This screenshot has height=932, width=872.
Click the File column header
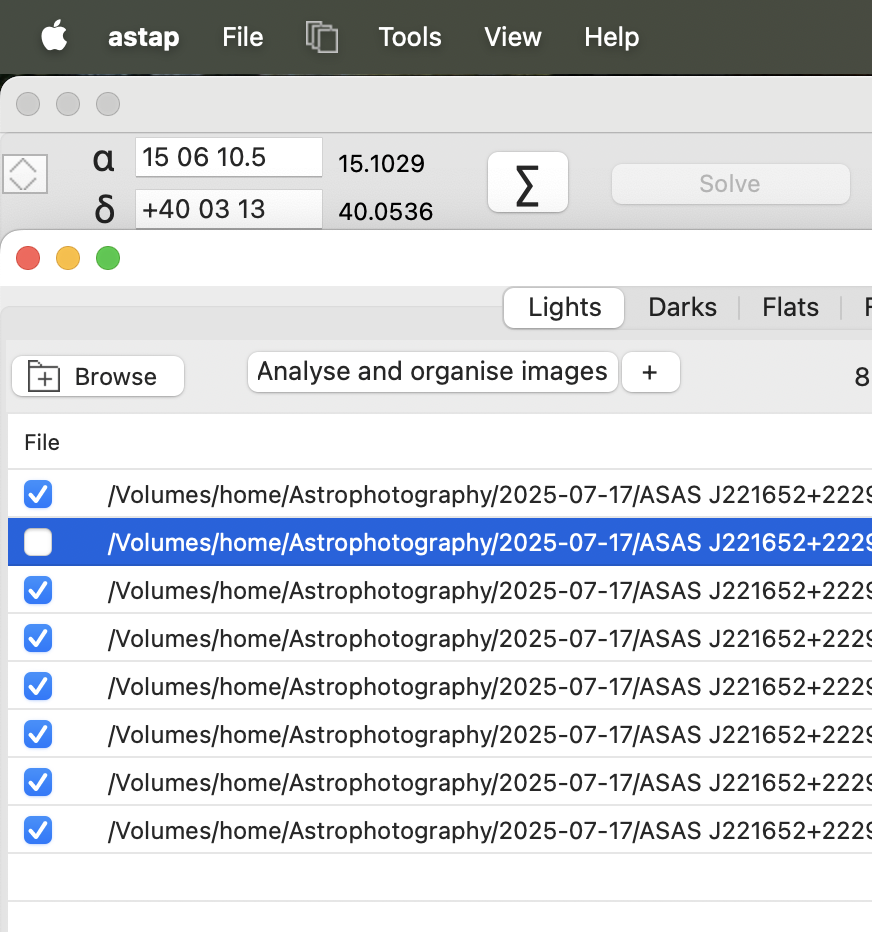tap(42, 443)
